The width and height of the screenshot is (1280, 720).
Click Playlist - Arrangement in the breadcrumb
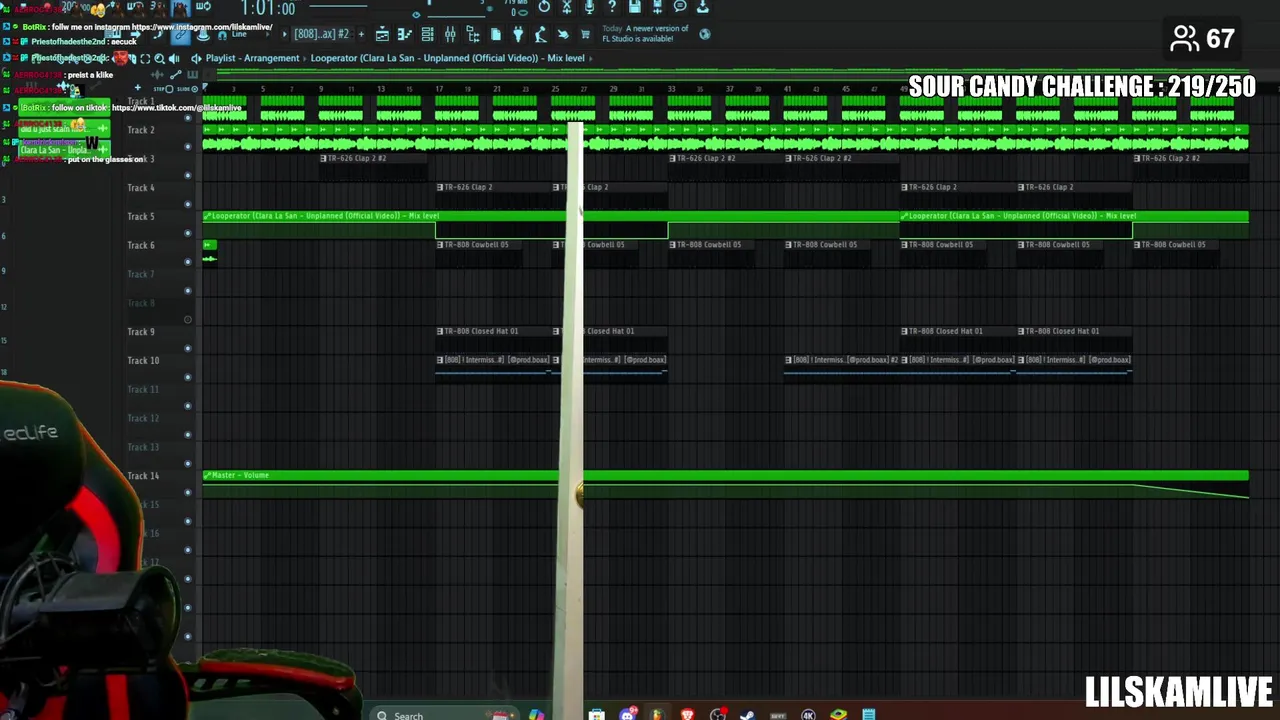point(252,58)
